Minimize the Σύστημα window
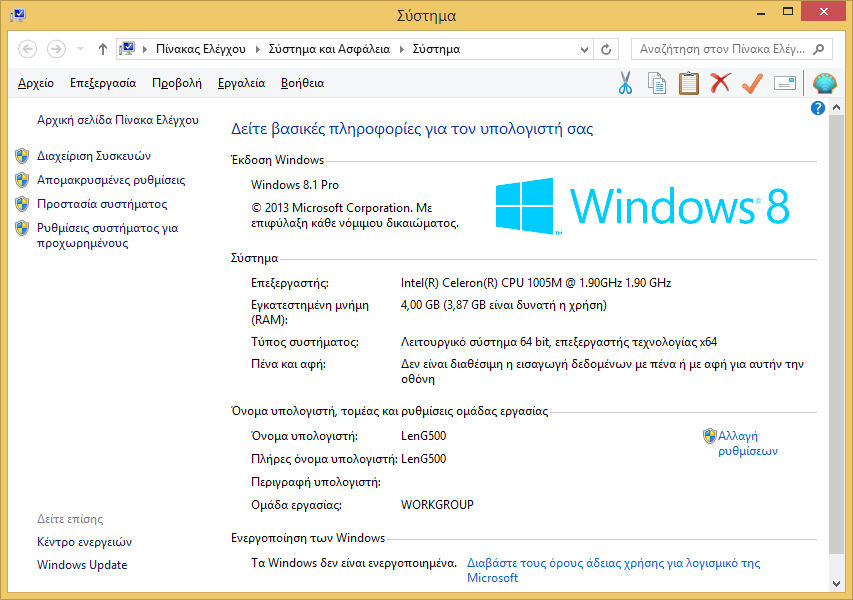 point(761,12)
